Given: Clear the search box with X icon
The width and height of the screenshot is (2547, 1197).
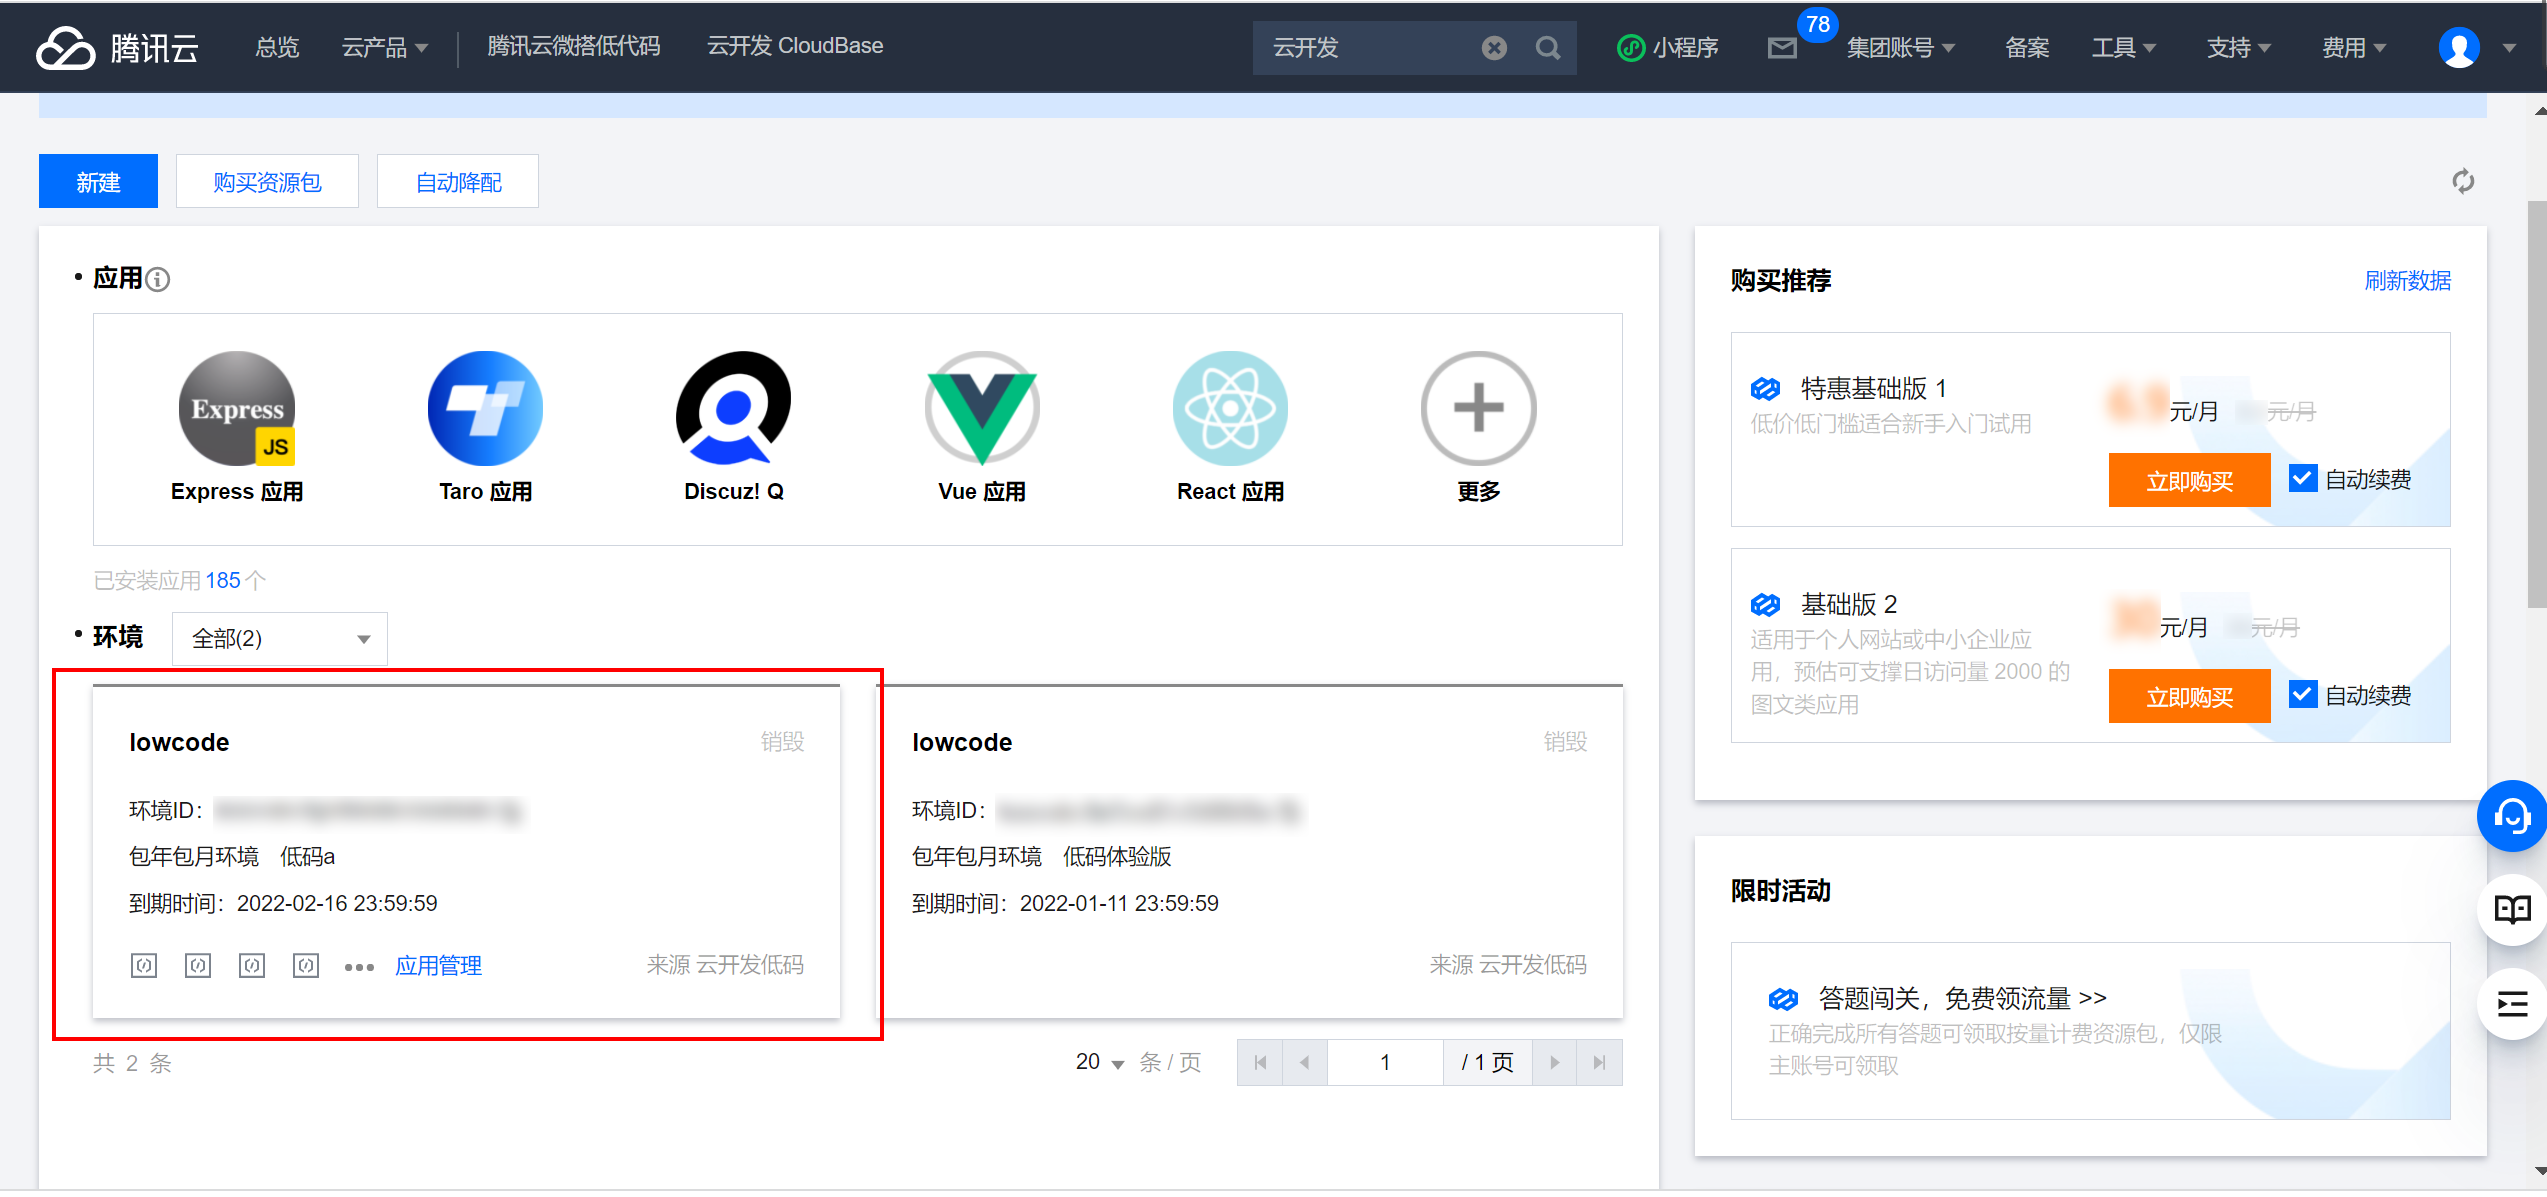Looking at the screenshot, I should [x=1494, y=48].
